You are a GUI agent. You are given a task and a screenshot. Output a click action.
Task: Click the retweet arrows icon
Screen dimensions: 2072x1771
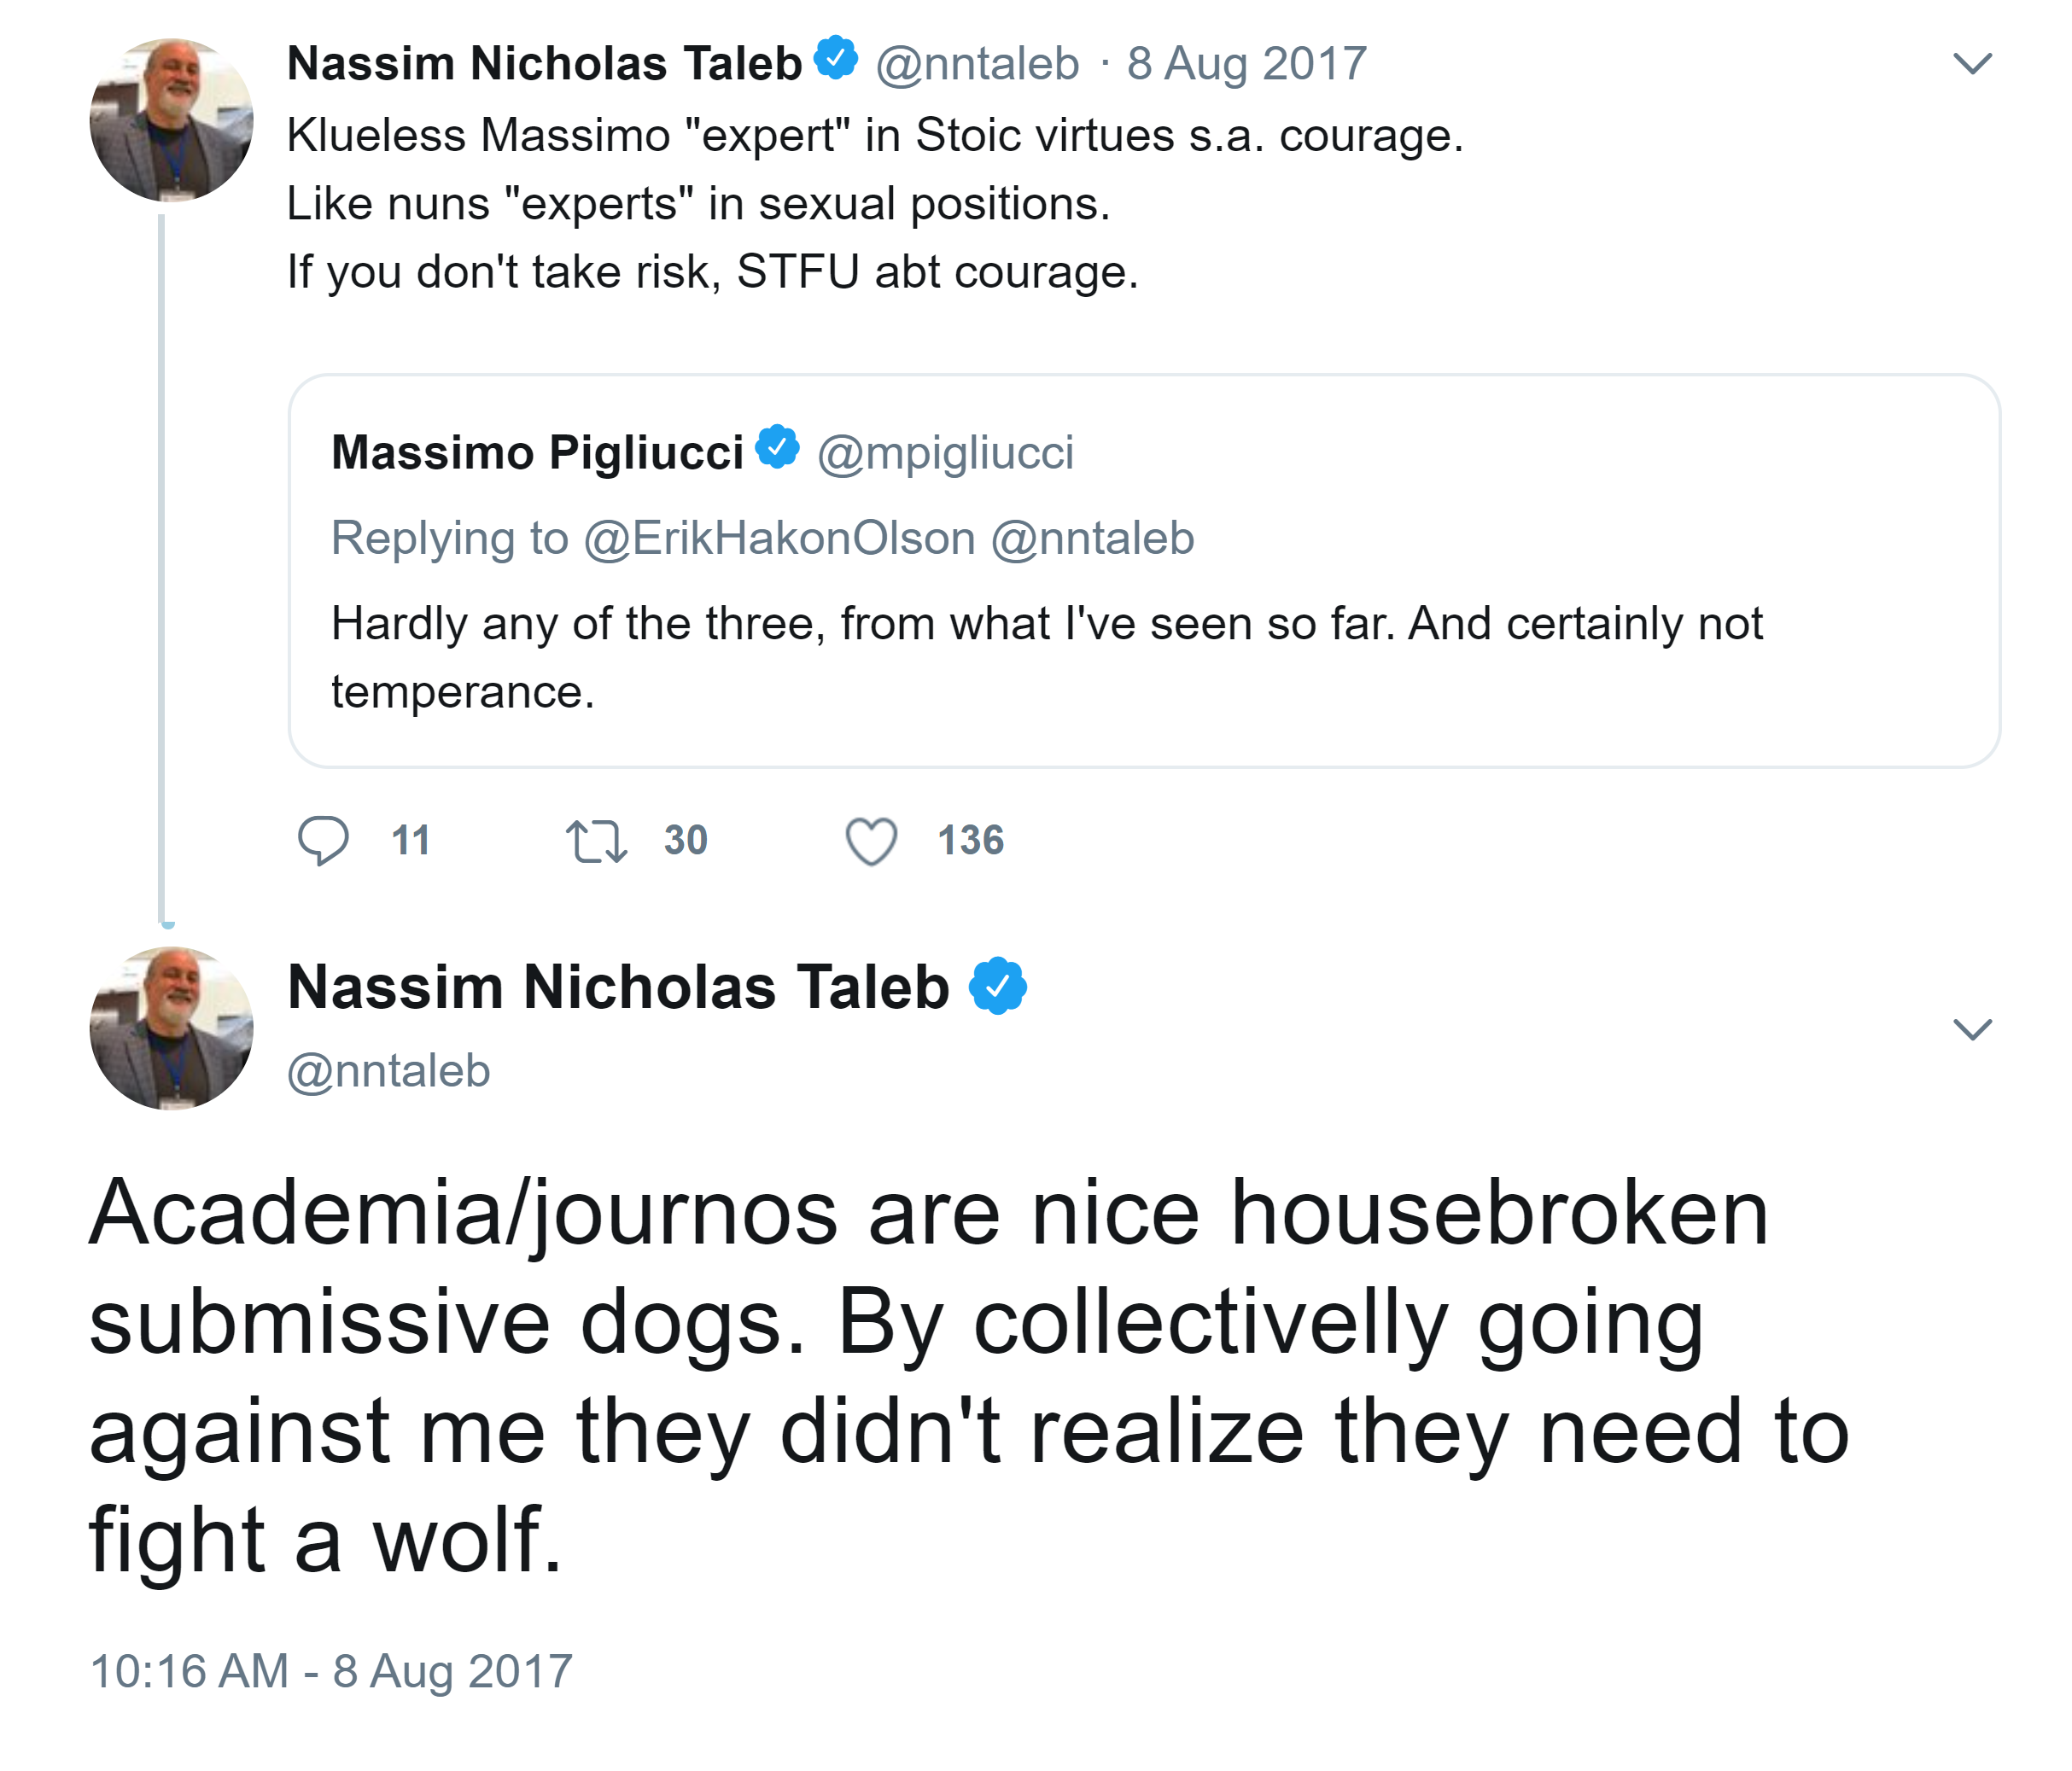coord(596,840)
